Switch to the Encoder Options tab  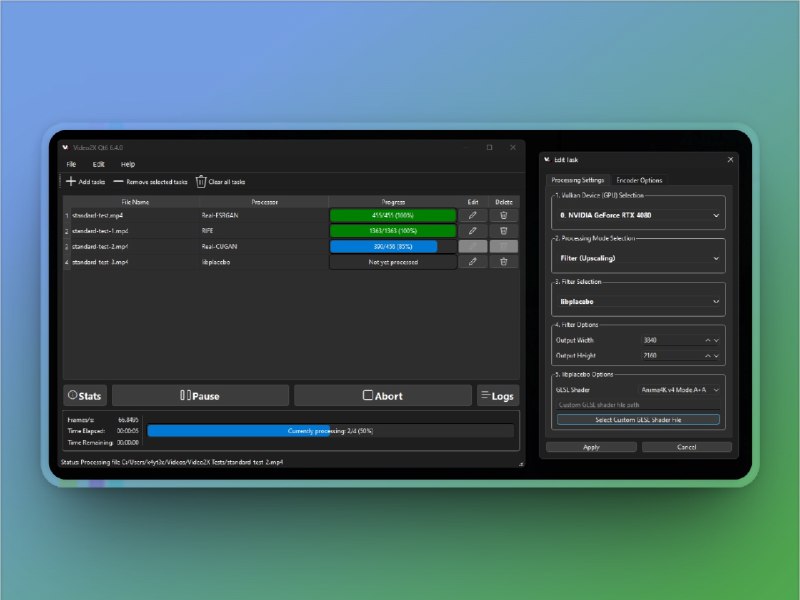pyautogui.click(x=639, y=180)
